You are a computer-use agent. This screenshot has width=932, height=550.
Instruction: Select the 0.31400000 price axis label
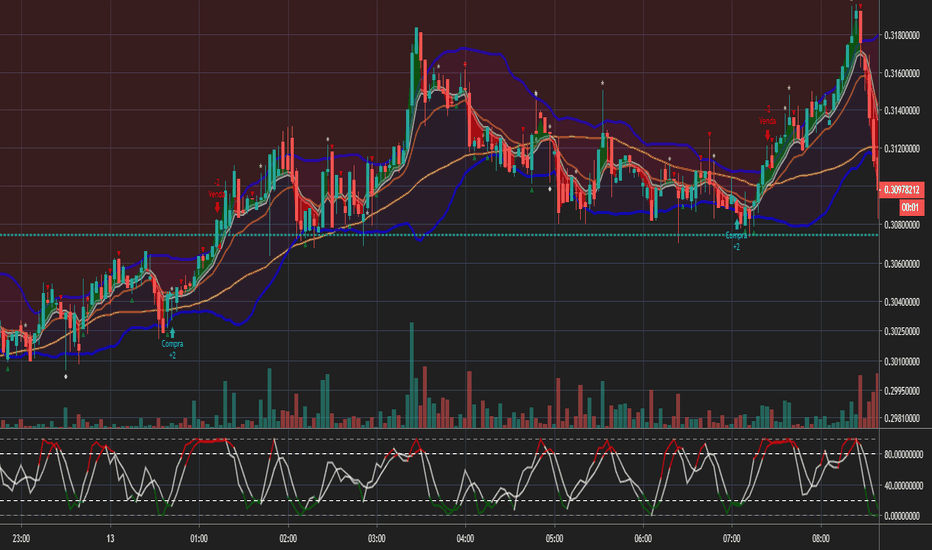pyautogui.click(x=902, y=111)
